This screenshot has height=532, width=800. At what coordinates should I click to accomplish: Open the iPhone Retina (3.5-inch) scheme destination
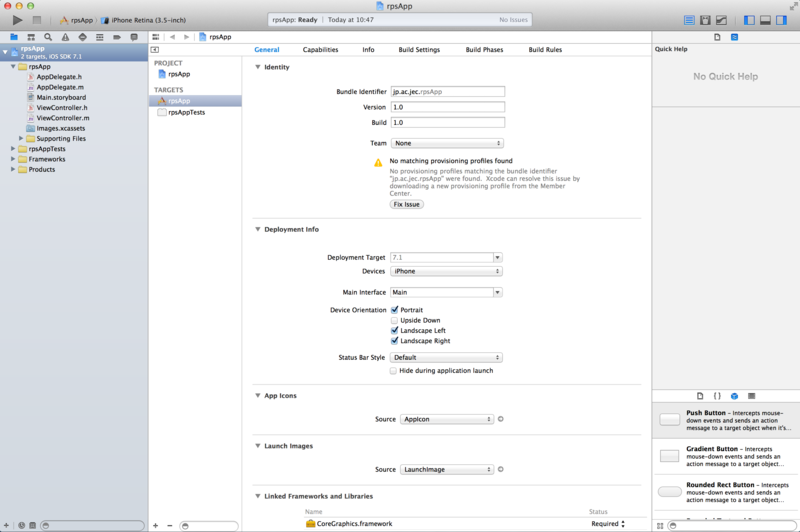coord(148,20)
